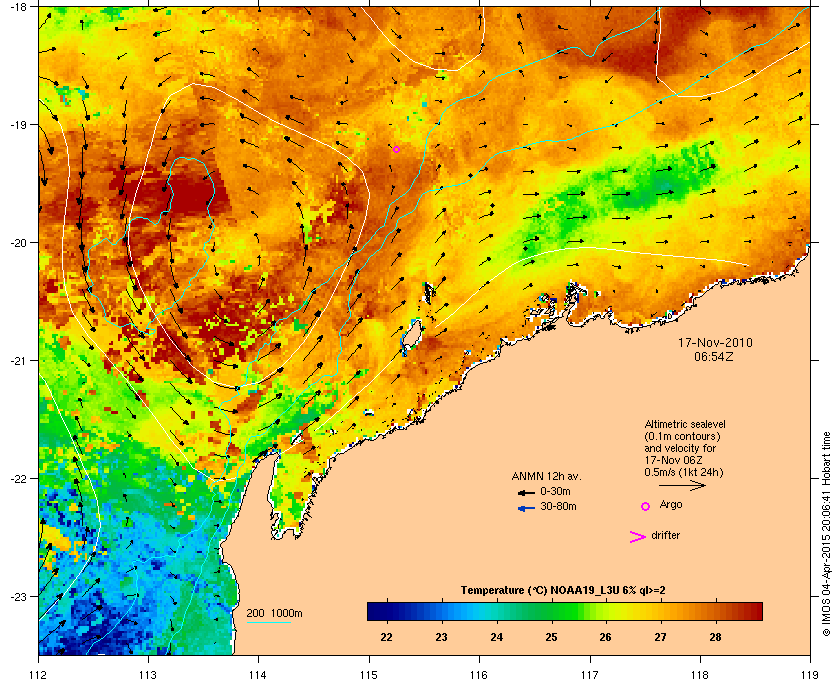Click the longitude axis label 116
The height and width of the screenshot is (680, 840).
click(x=479, y=674)
